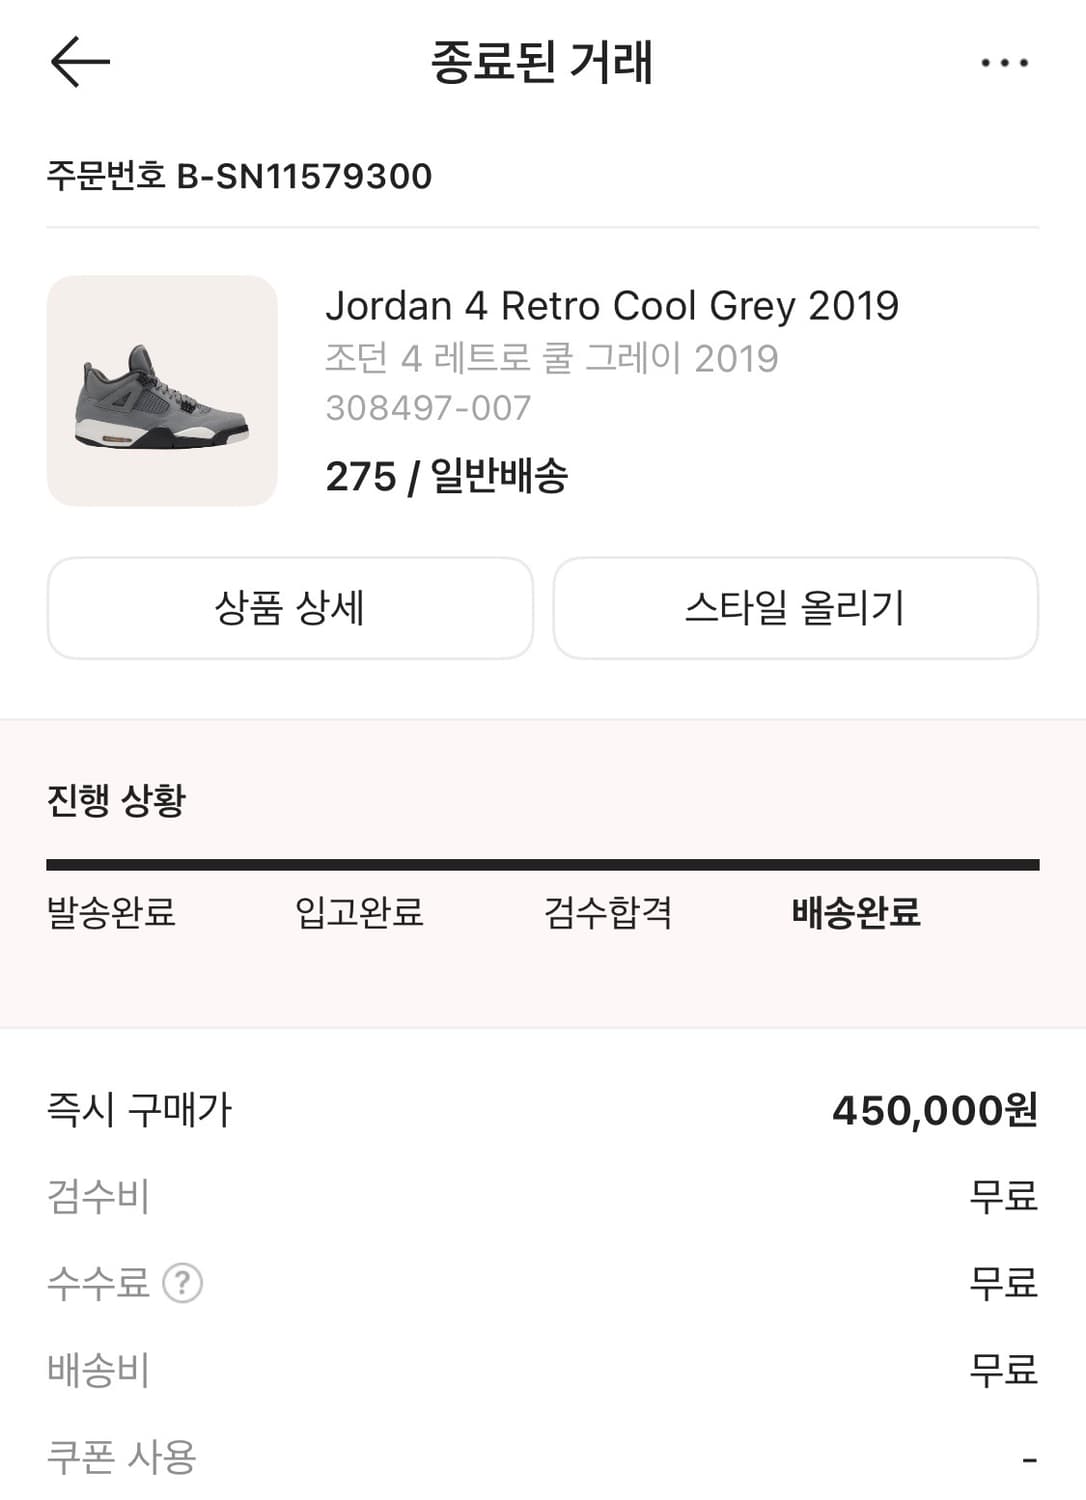
Task: Tap the 450,000원 purchase price
Action: click(934, 1110)
